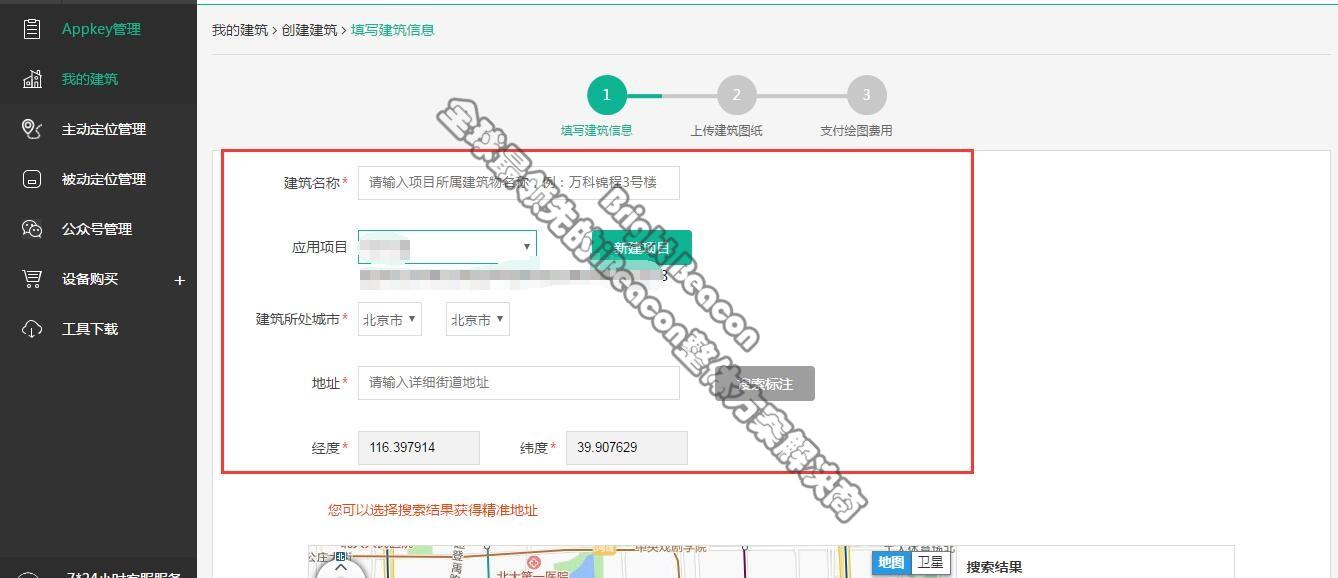Viewport: 1338px width, 578px height.
Task: Open 我的建筑 in the sidebar
Action: click(90, 79)
